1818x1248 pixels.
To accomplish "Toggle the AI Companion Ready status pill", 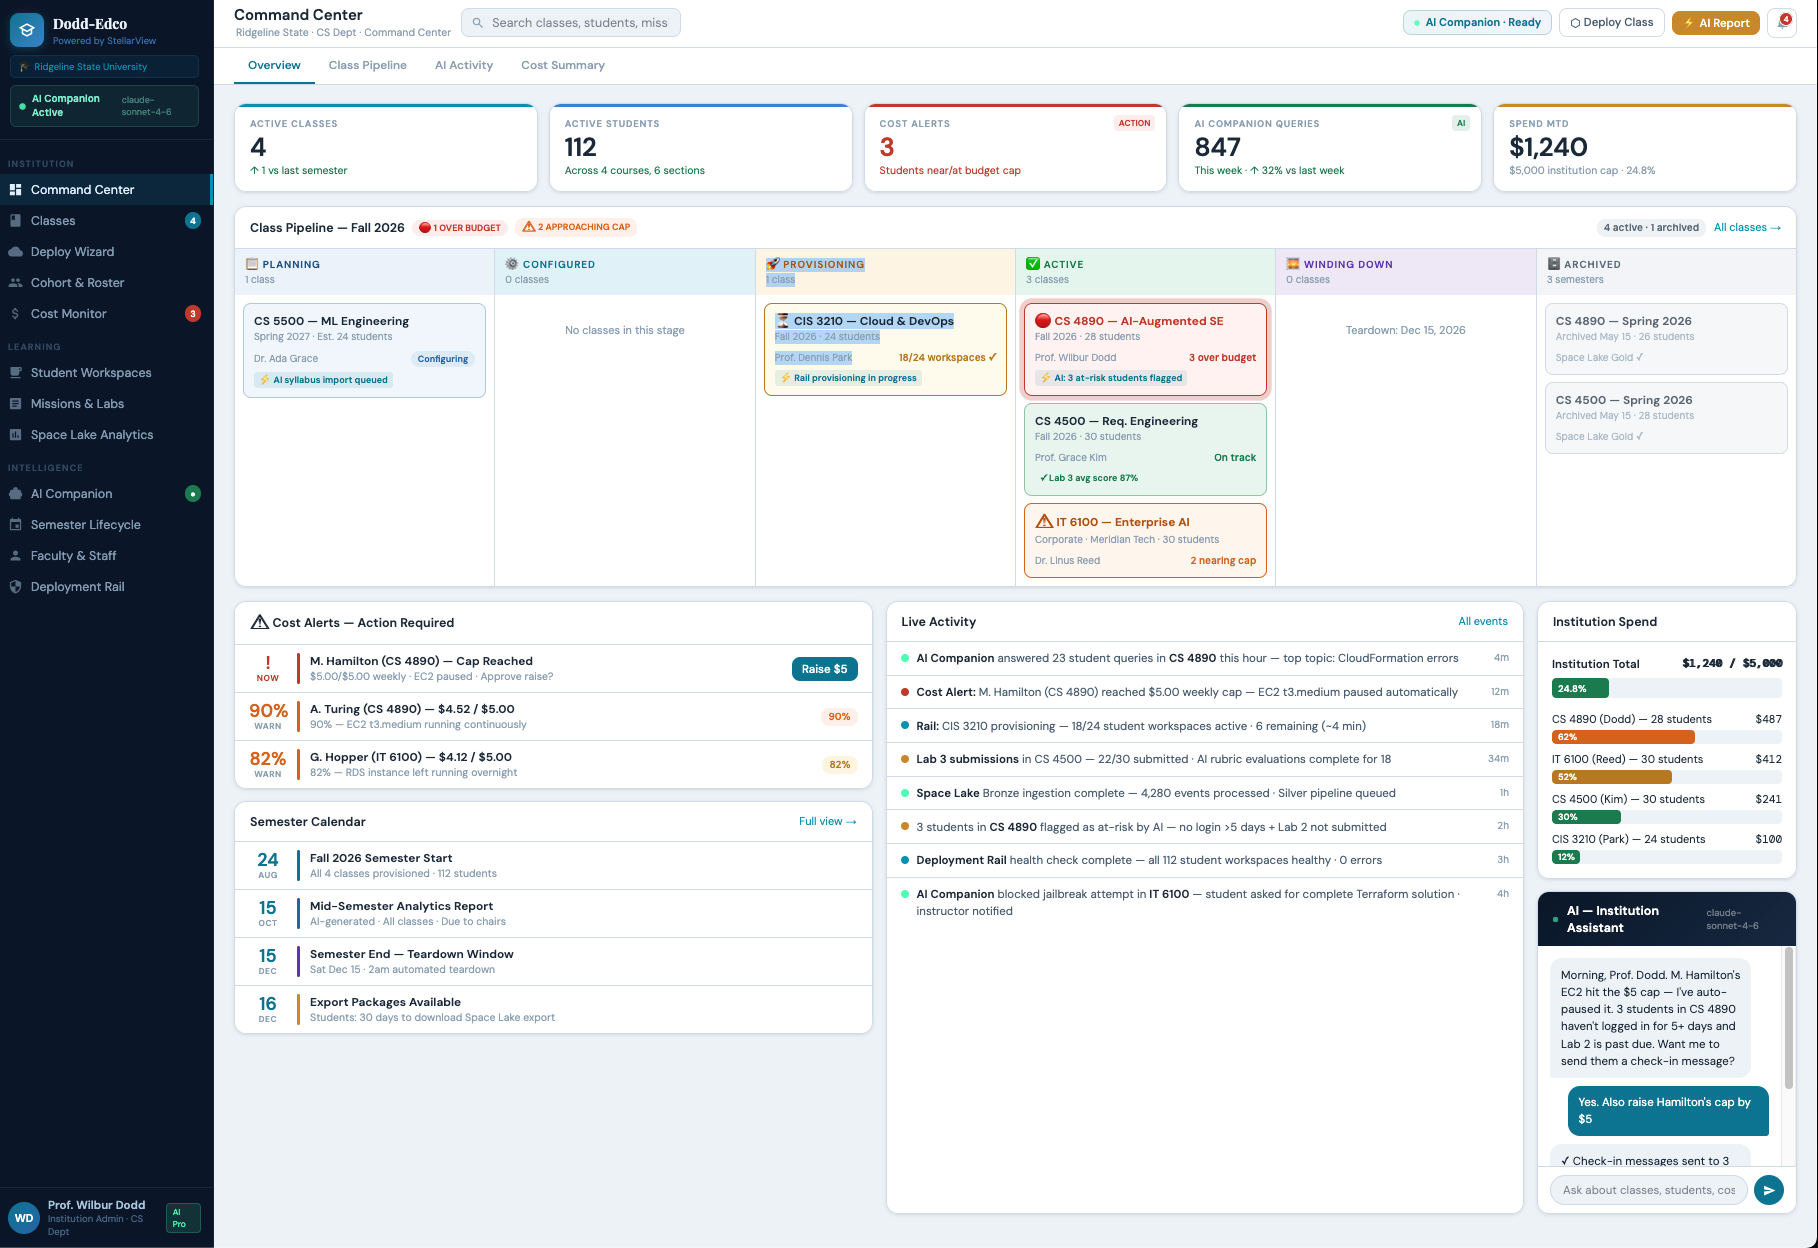I will (1476, 23).
